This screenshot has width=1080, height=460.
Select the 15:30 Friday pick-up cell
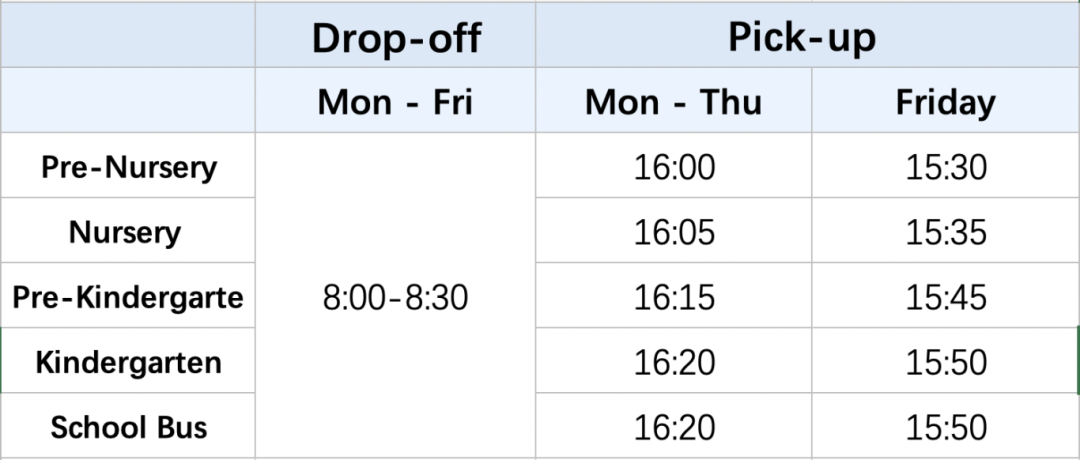tap(946, 167)
